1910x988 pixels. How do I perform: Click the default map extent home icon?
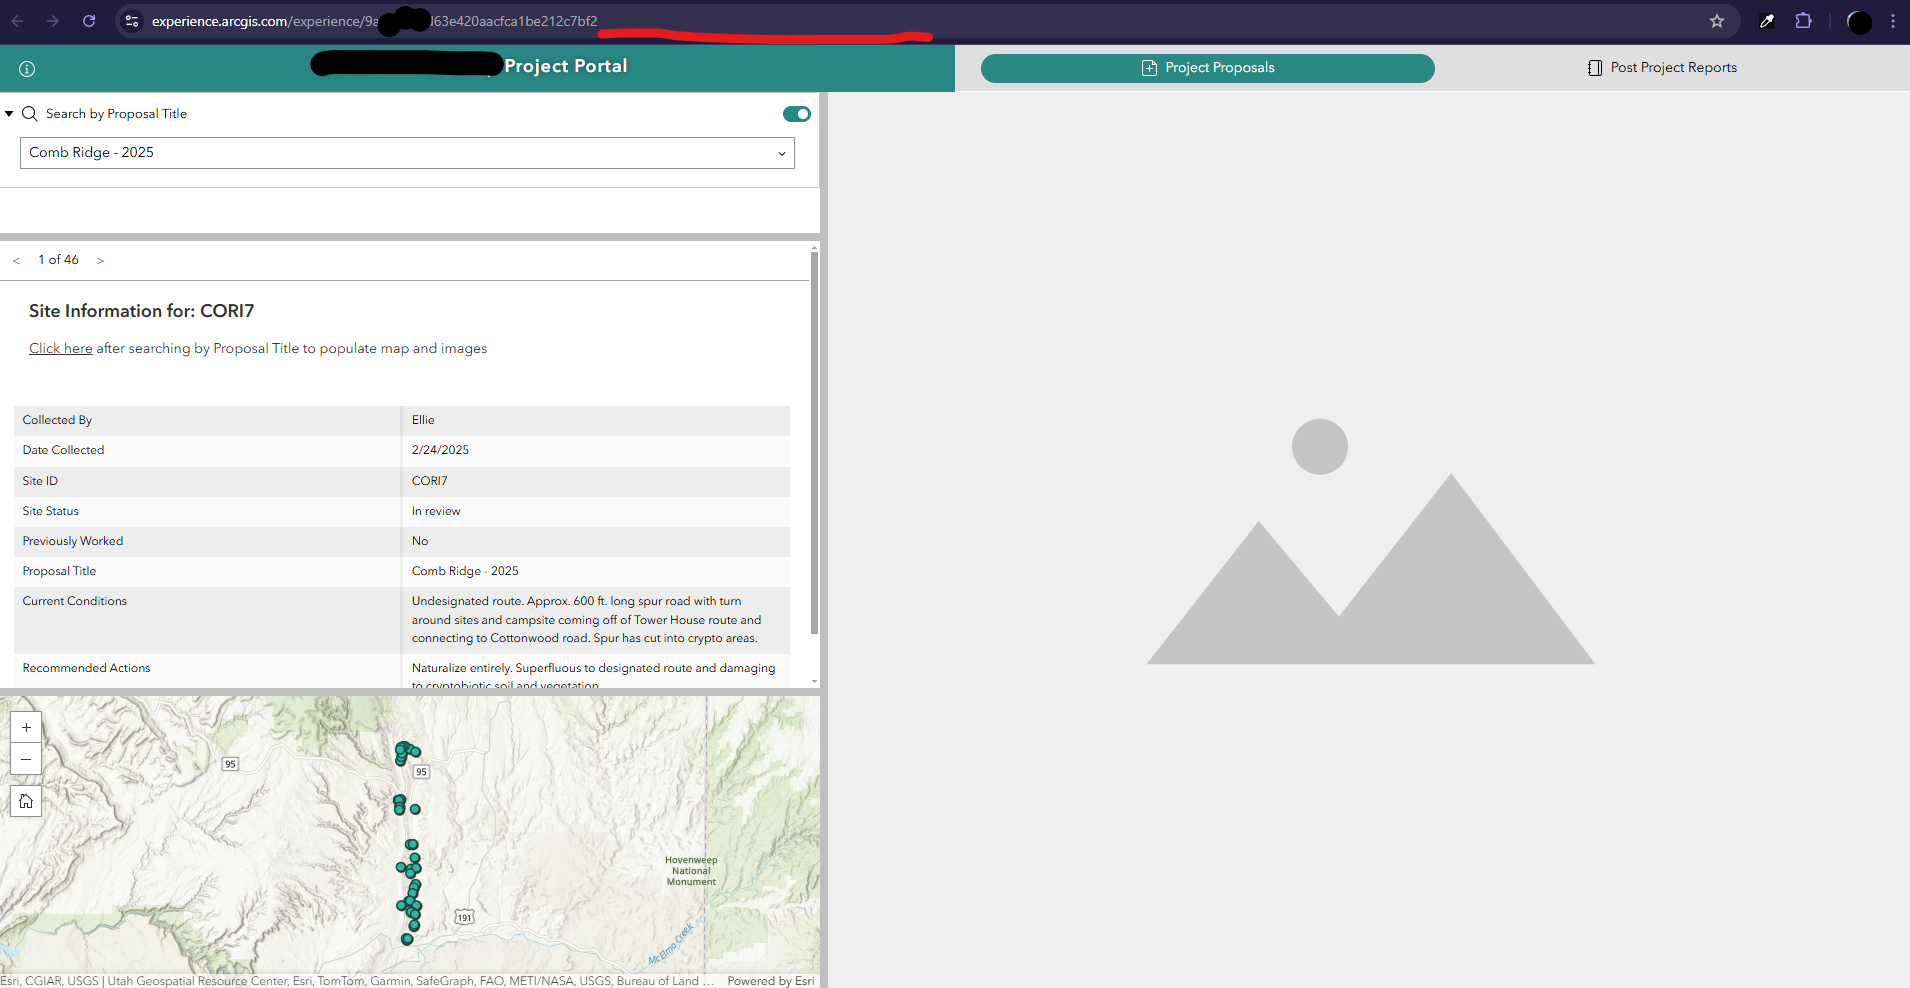click(26, 800)
